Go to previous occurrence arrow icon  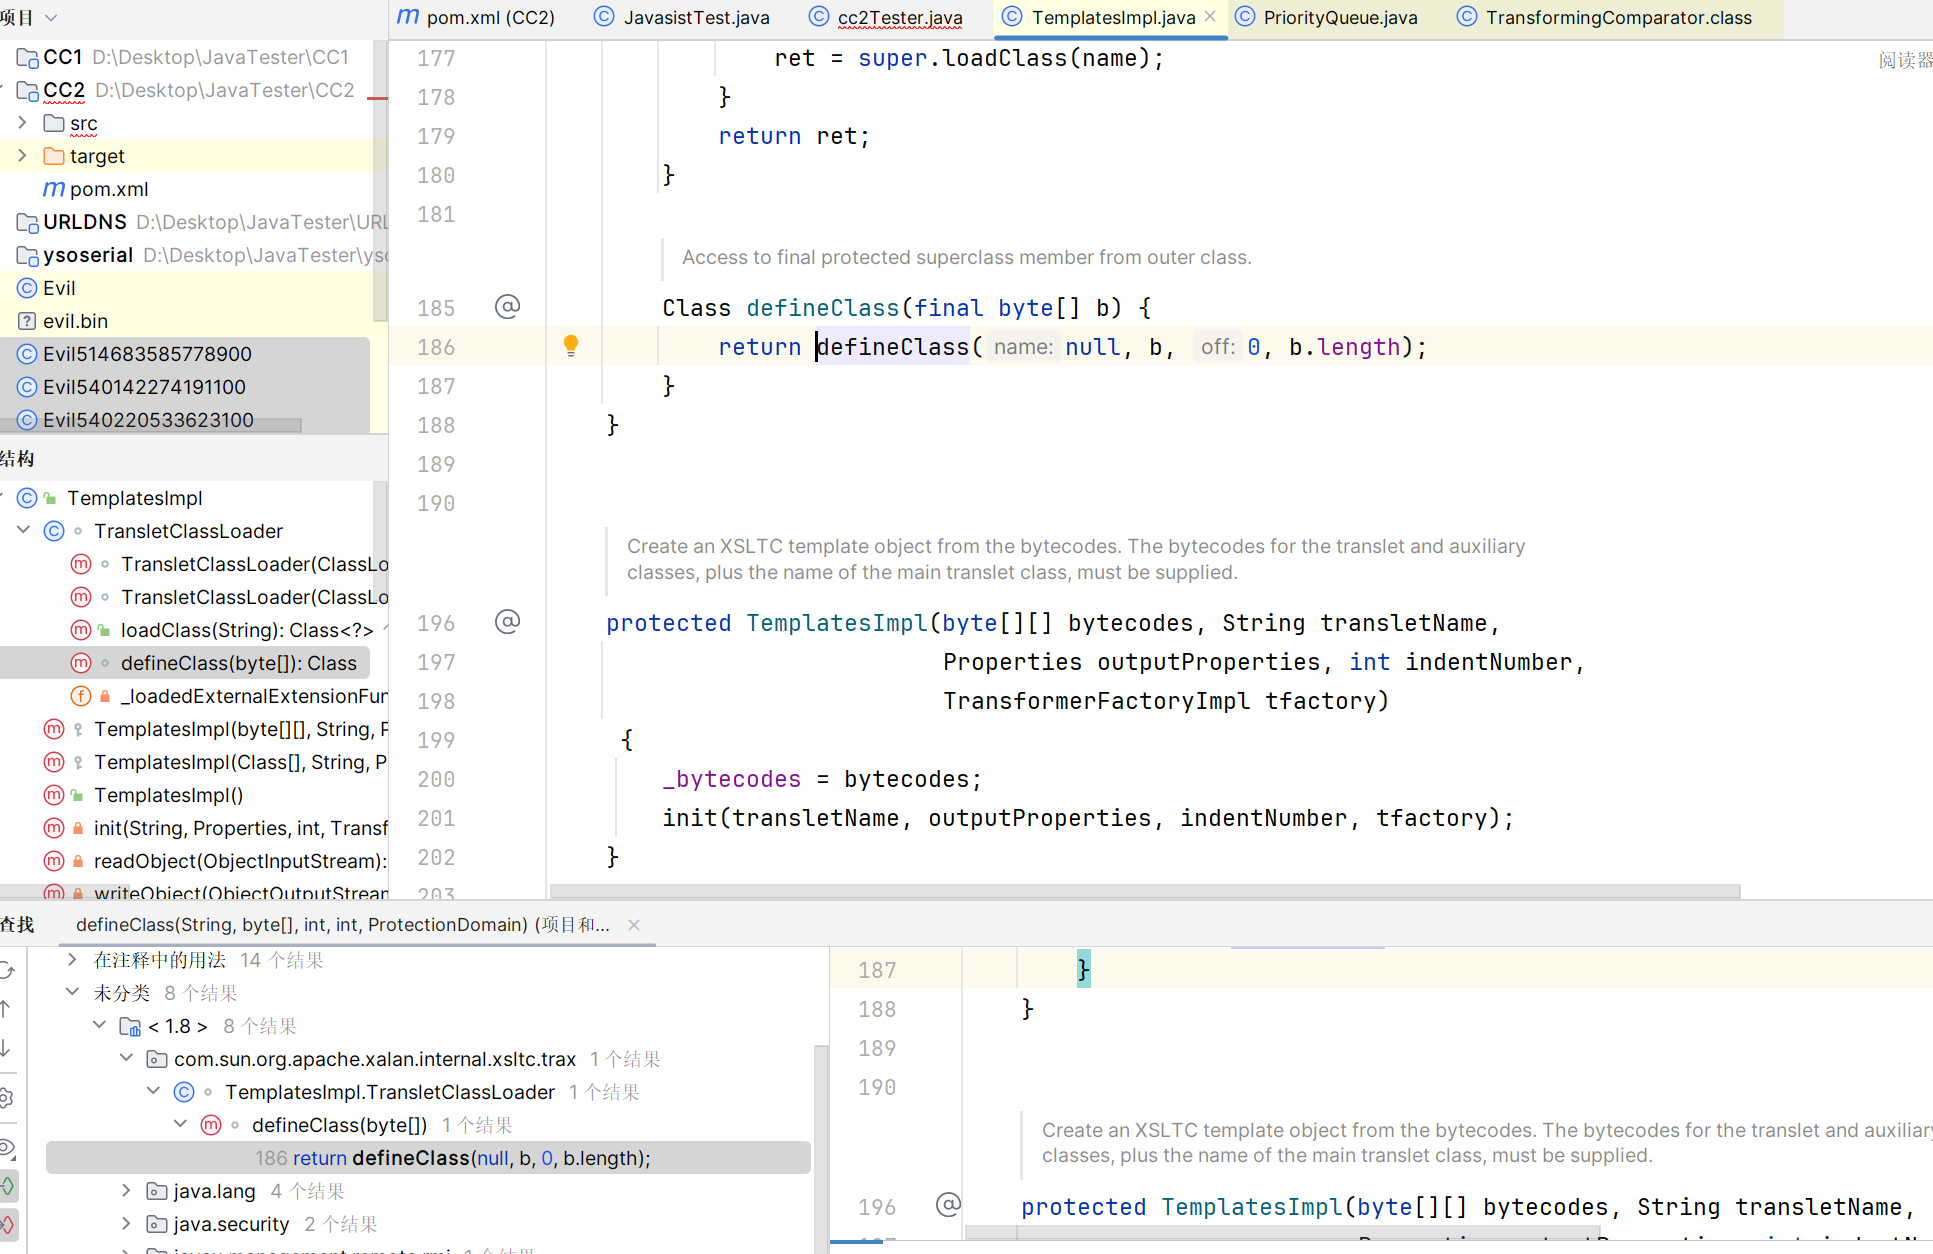coord(6,1009)
